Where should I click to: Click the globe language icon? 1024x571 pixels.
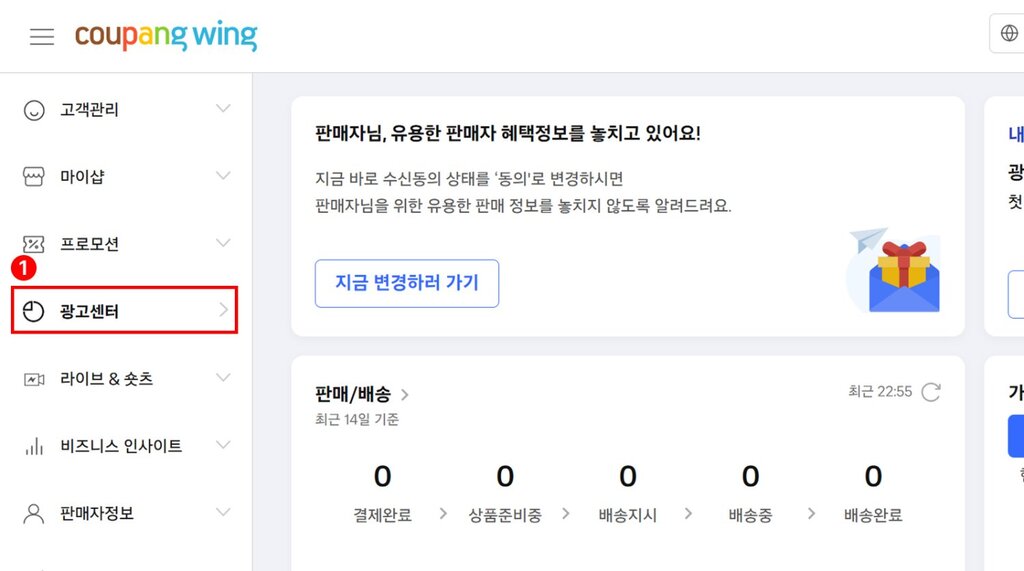pyautogui.click(x=1009, y=33)
